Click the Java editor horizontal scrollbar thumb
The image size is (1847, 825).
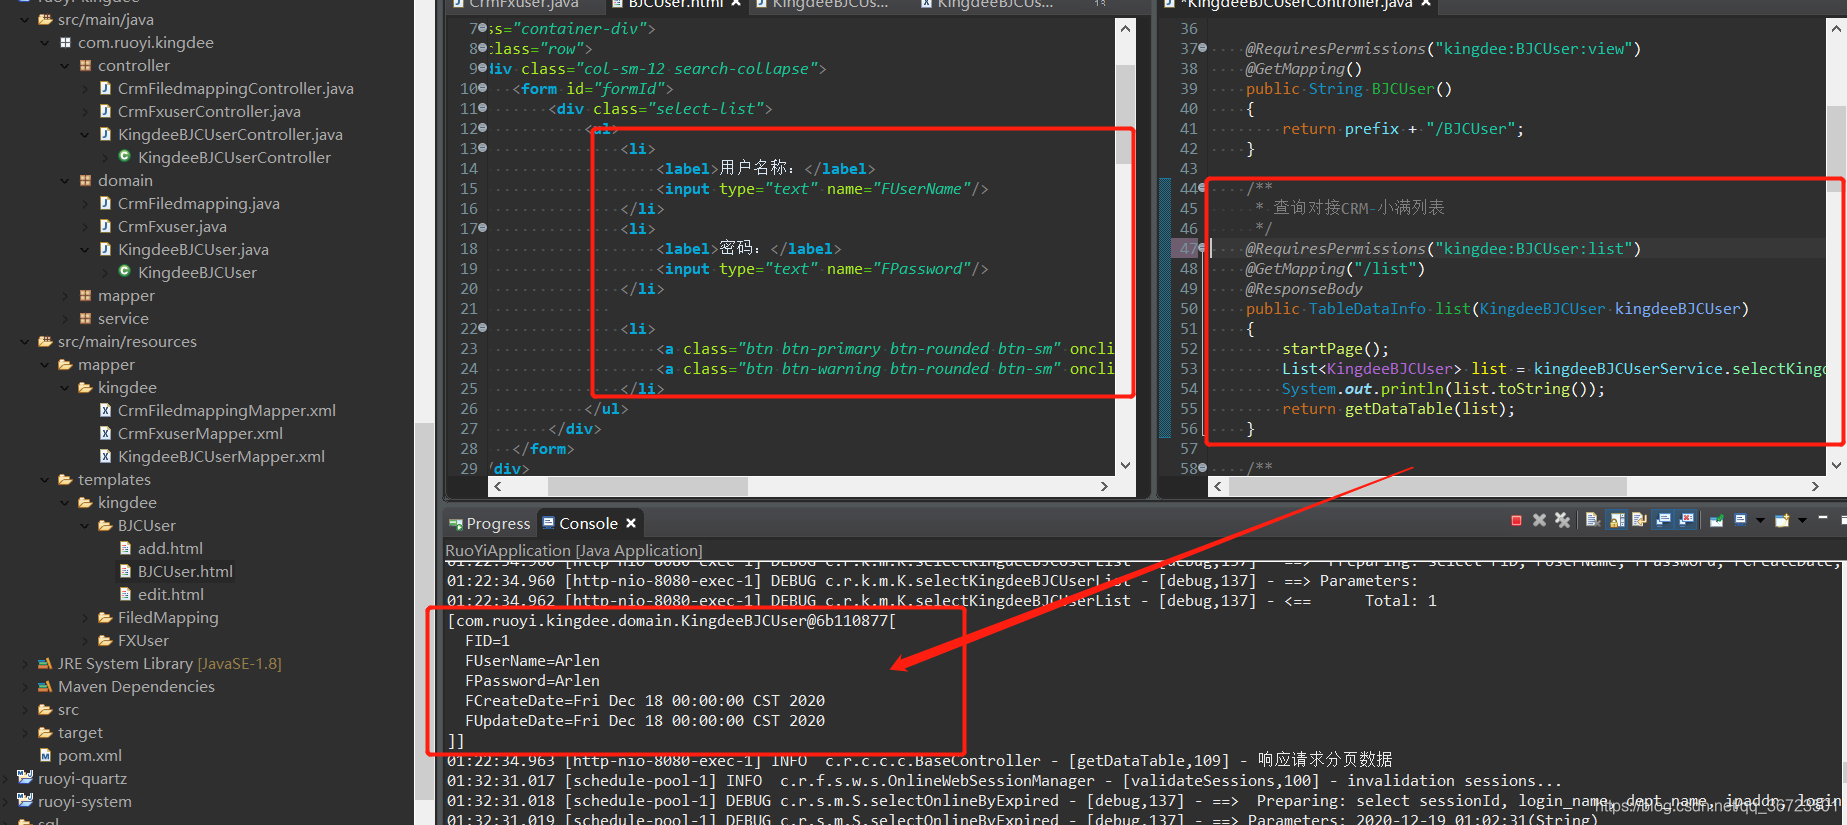coord(1427,486)
